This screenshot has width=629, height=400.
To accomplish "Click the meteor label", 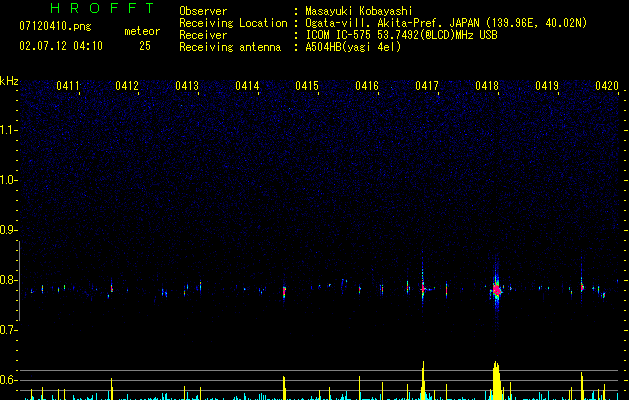I will [142, 31].
